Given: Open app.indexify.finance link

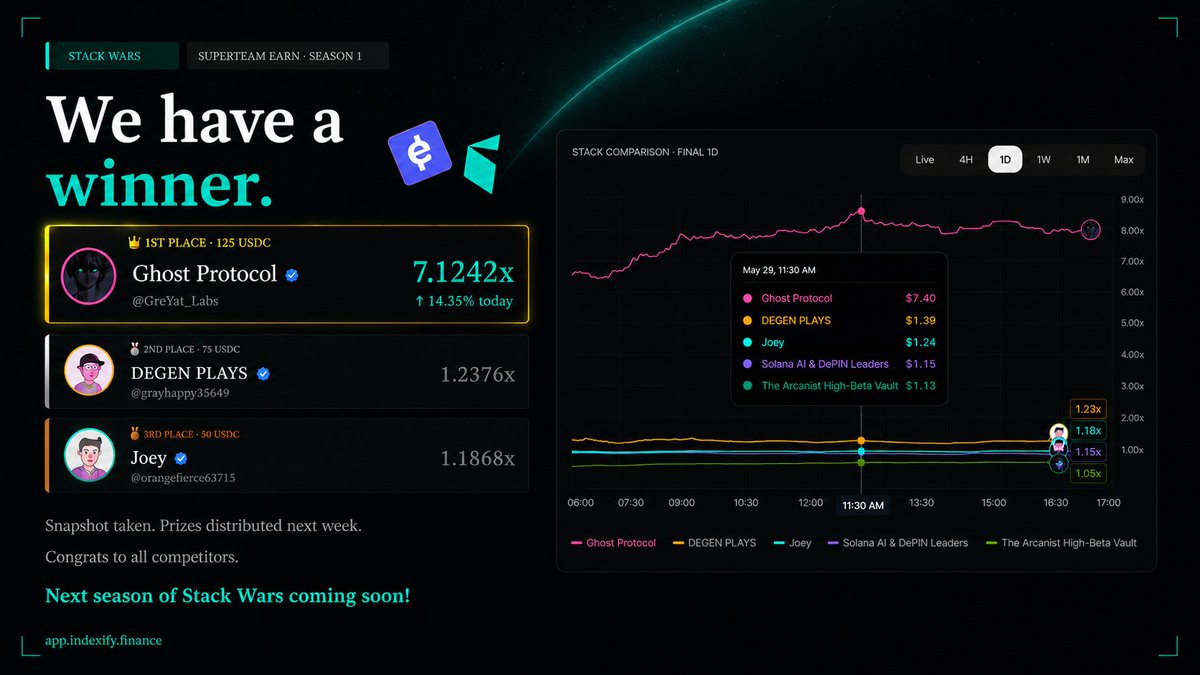Looking at the screenshot, I should [105, 640].
